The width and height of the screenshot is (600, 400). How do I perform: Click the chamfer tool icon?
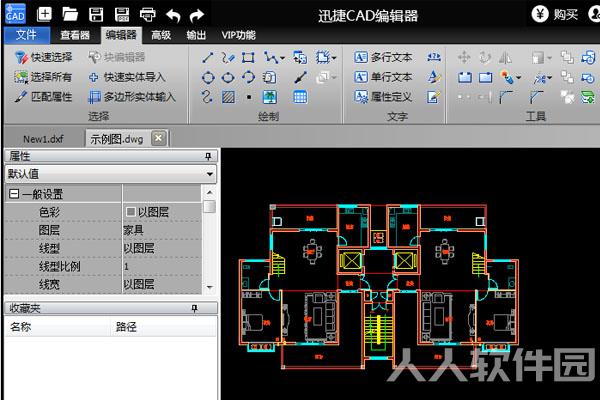coord(536,97)
